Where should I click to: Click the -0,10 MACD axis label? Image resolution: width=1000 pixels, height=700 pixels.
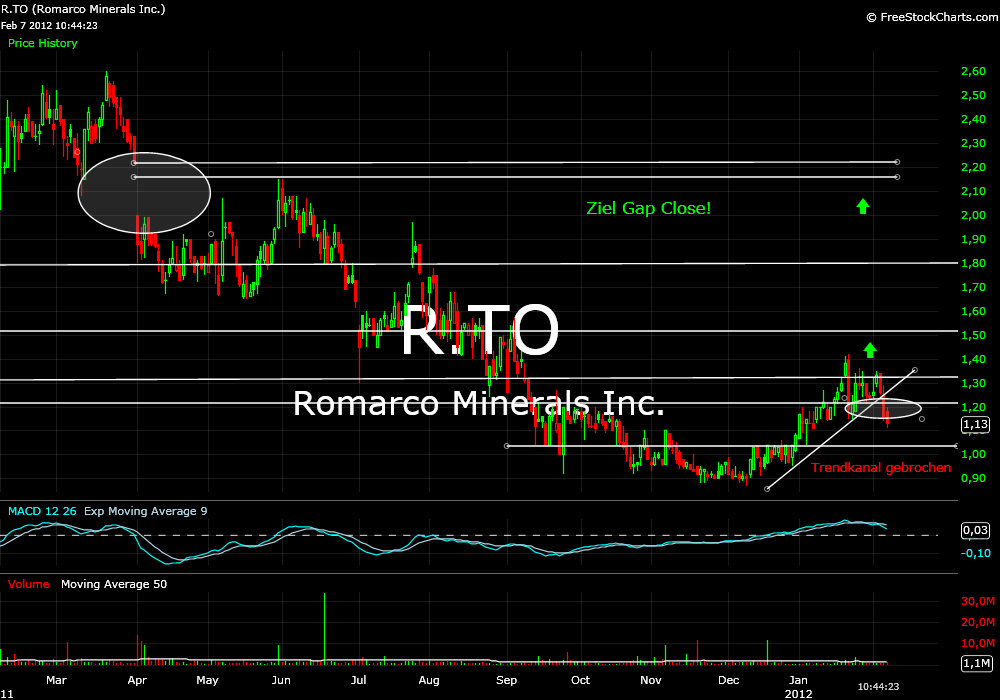(x=976, y=553)
